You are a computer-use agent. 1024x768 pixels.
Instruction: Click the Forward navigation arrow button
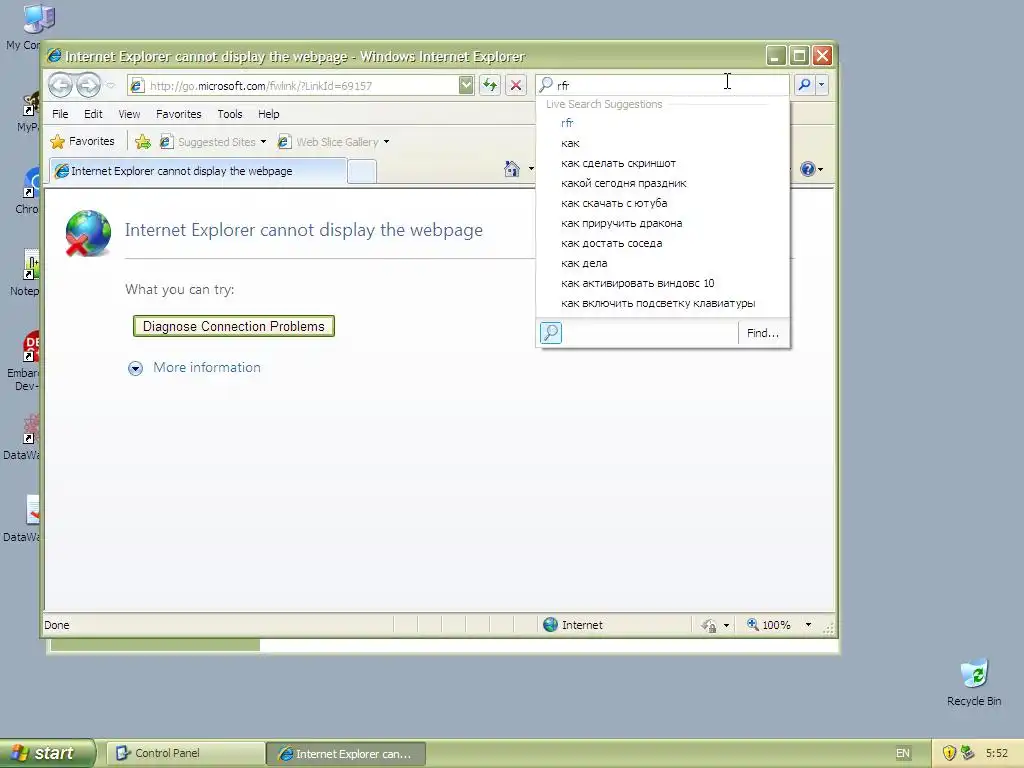click(x=88, y=85)
